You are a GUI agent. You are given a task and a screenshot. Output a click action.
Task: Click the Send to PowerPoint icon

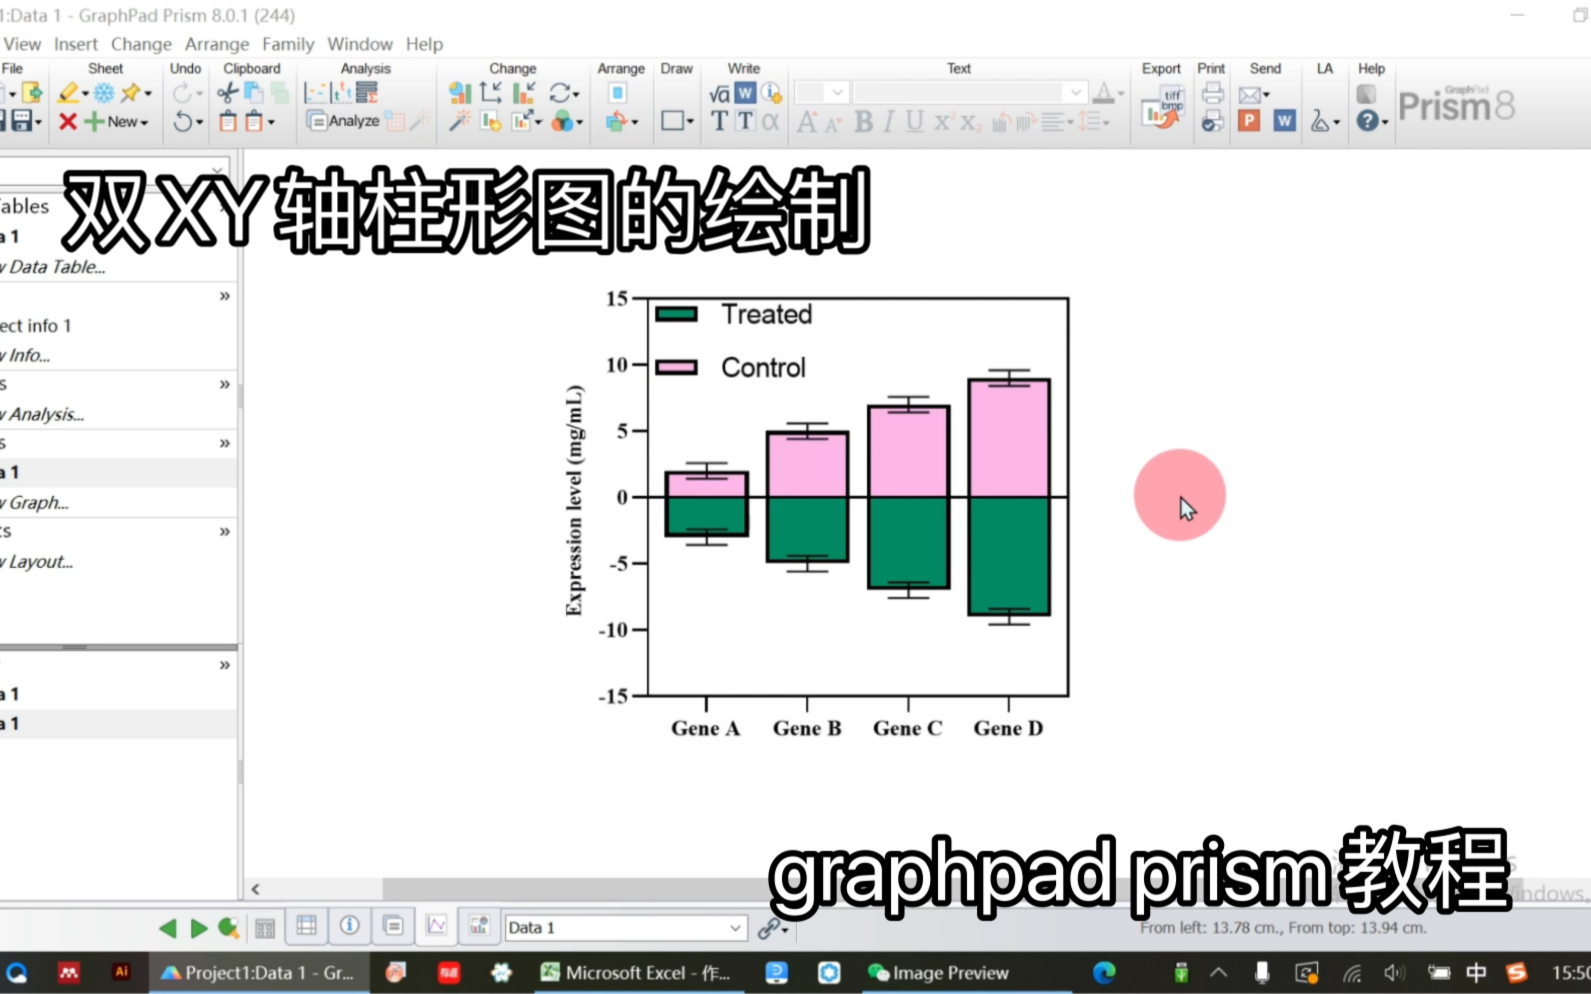[x=1249, y=121]
